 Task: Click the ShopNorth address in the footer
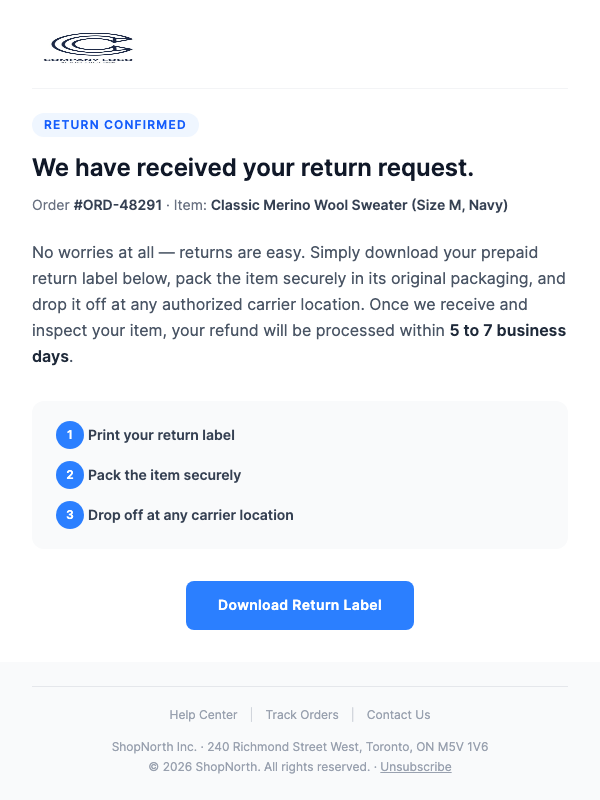pos(300,745)
